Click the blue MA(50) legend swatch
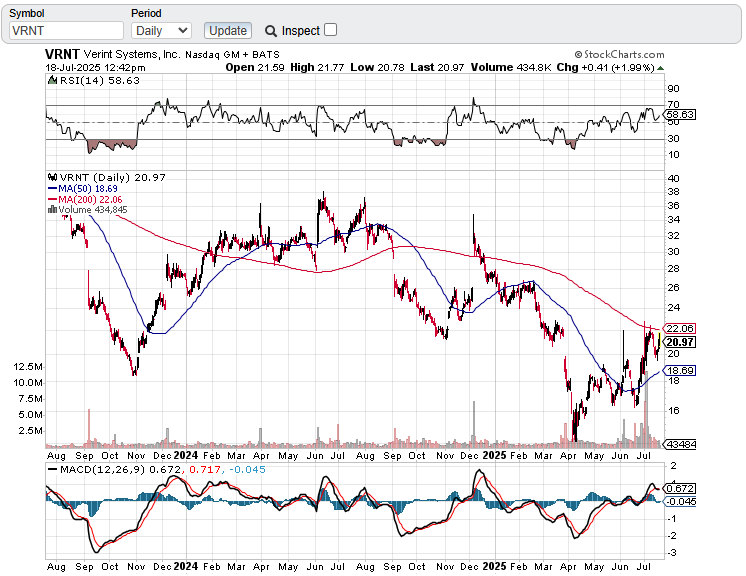 51,187
